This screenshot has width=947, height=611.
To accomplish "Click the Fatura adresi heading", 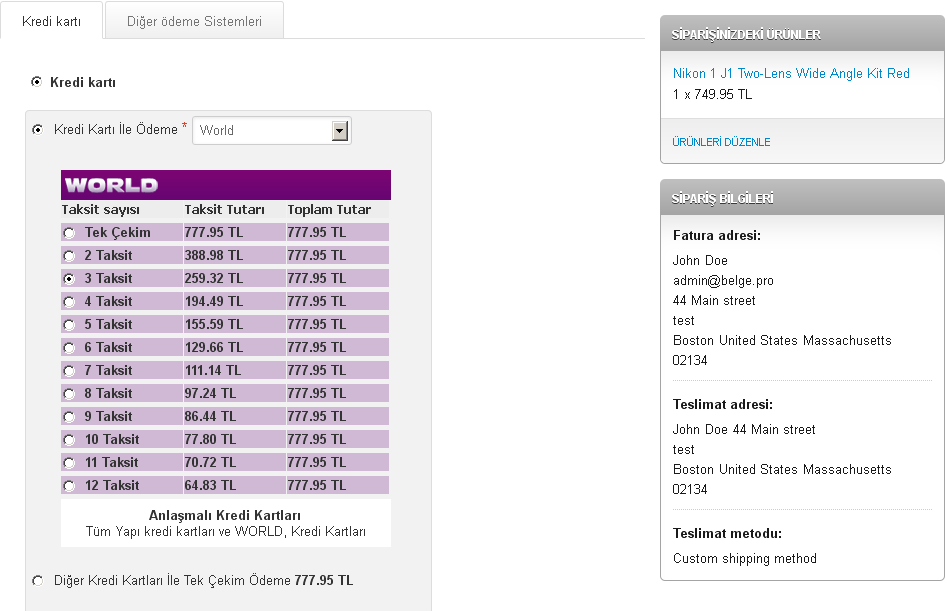I will [x=717, y=235].
